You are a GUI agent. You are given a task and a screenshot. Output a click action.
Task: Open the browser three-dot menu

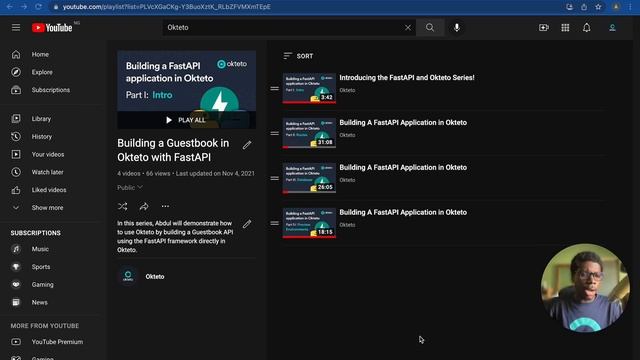(631, 7)
